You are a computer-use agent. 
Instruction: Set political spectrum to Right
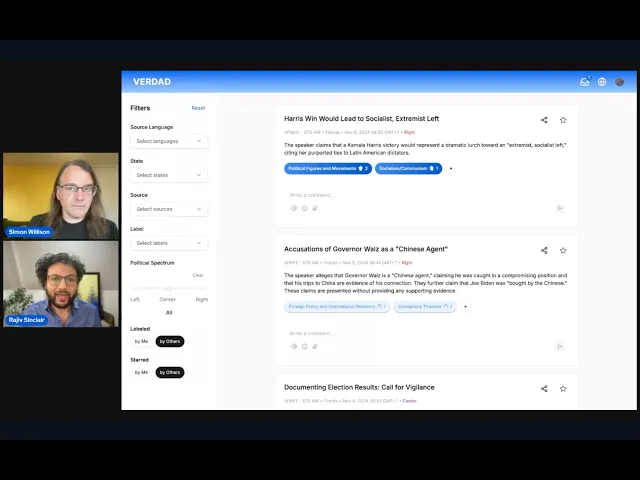click(202, 300)
